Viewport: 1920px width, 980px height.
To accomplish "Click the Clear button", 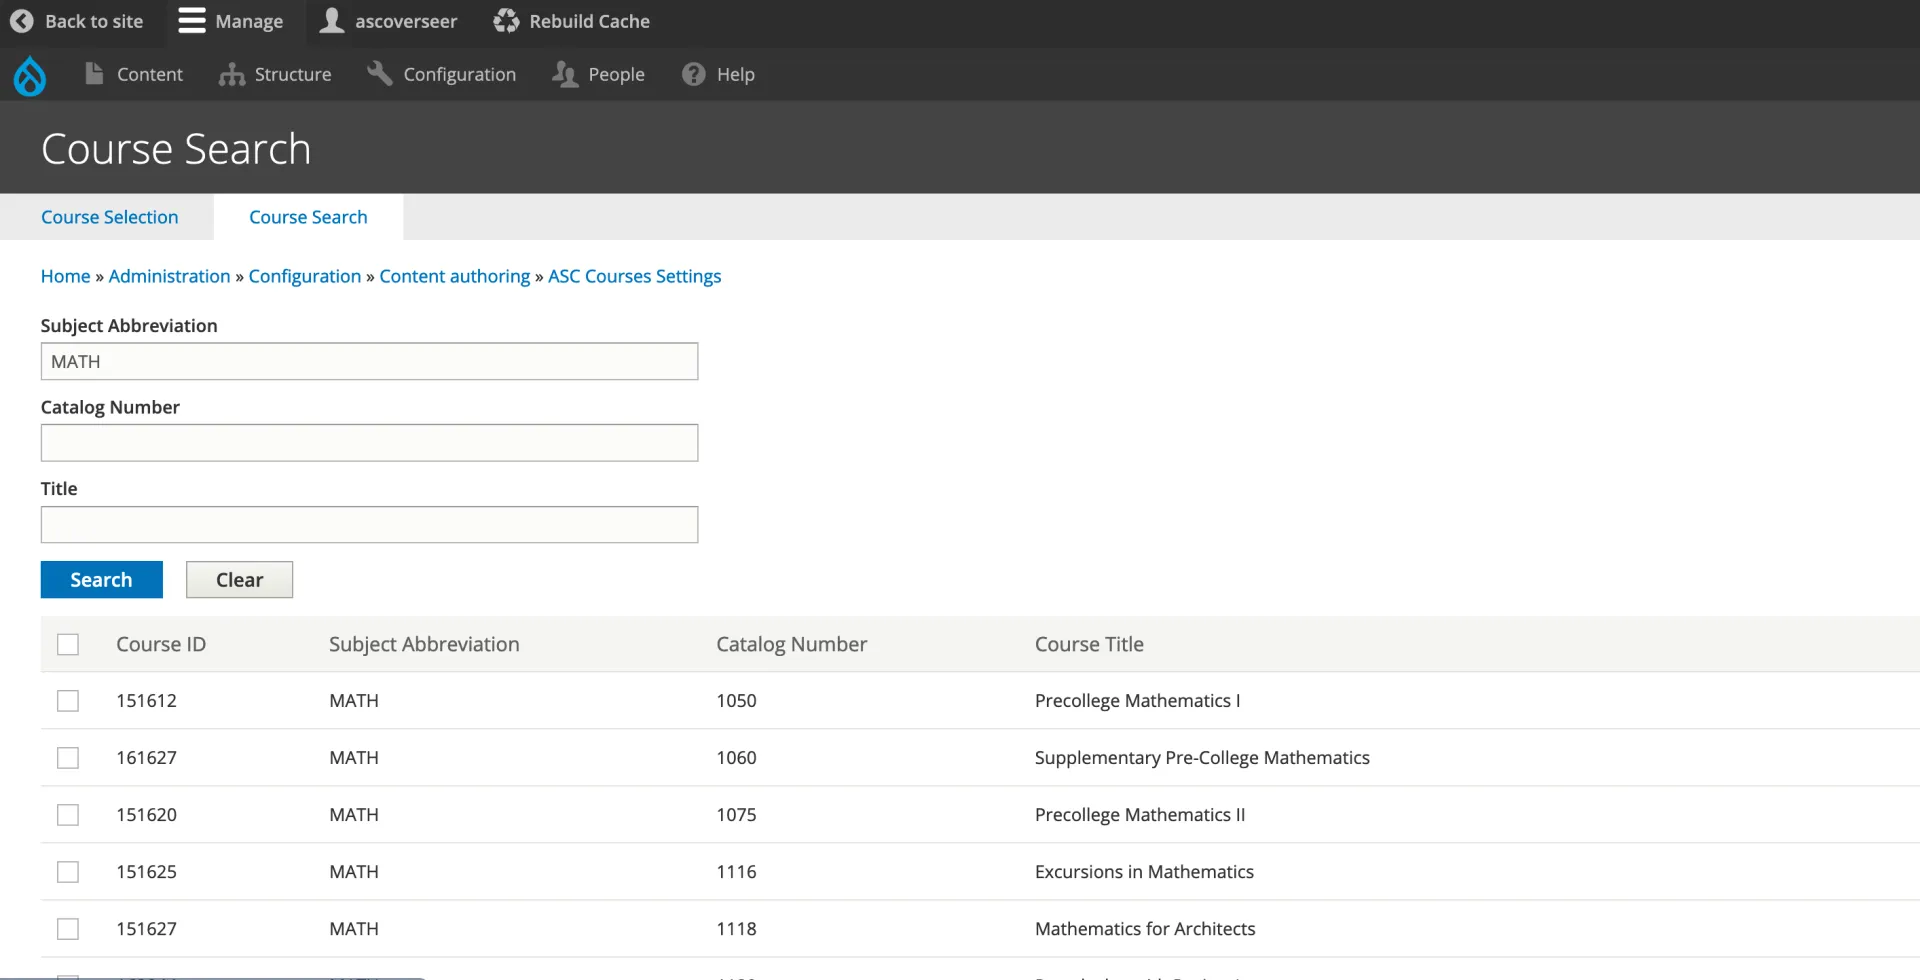I will point(239,580).
